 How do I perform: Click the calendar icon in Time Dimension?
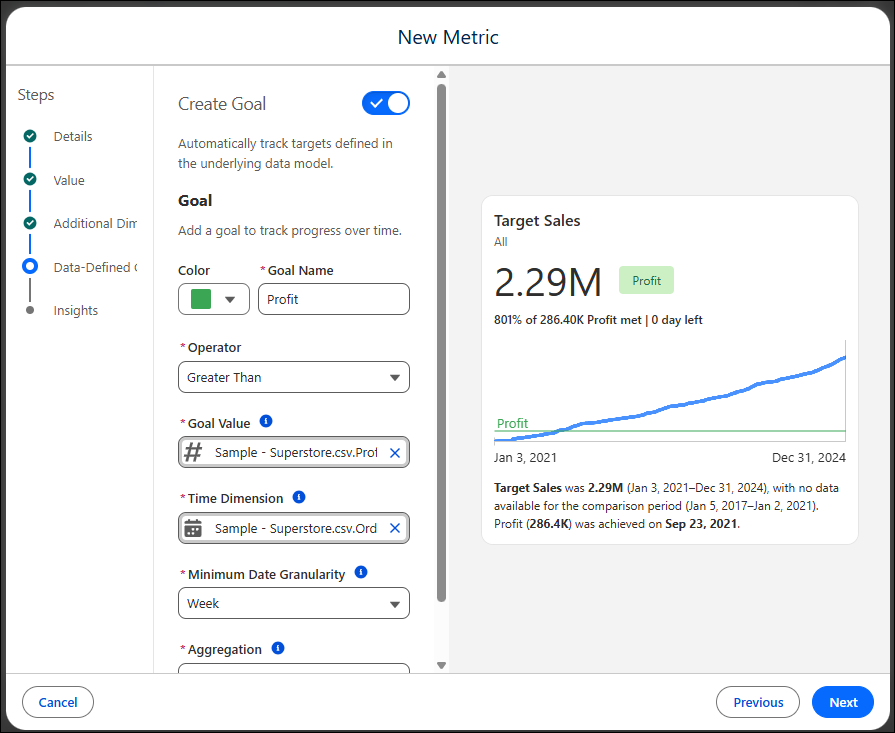click(193, 528)
